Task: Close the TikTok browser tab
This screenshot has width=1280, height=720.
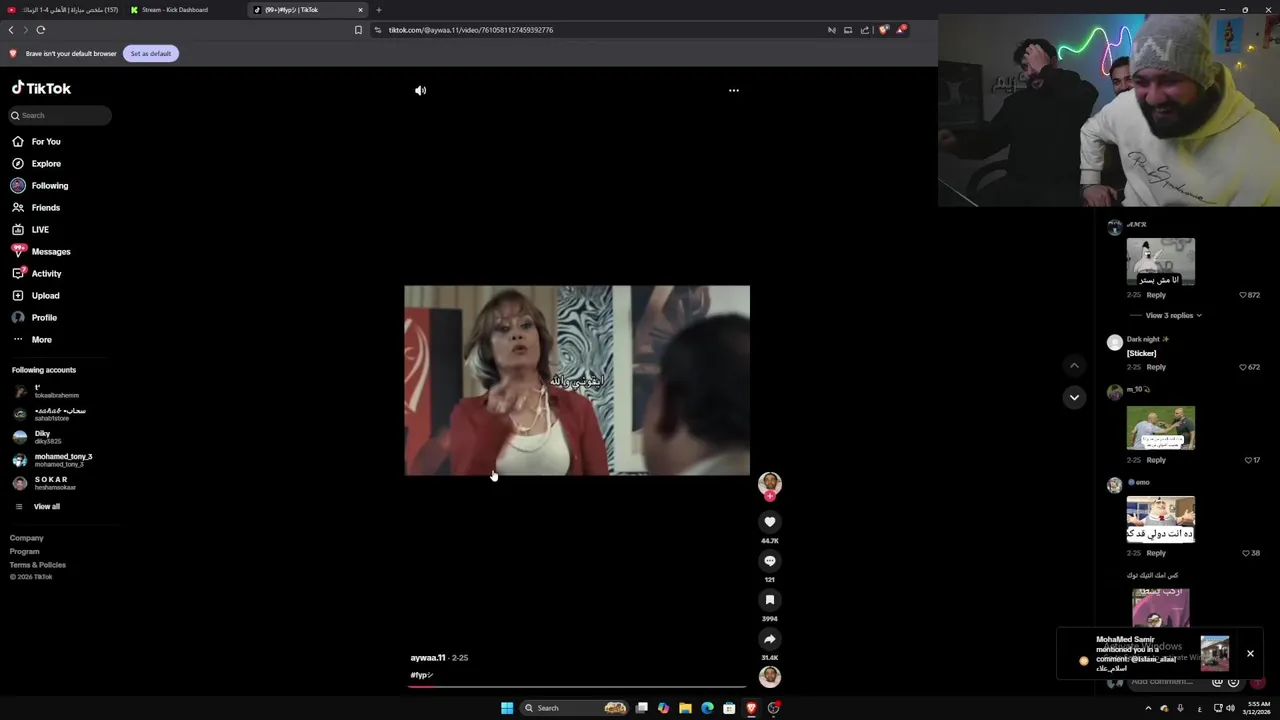Action: [x=360, y=10]
